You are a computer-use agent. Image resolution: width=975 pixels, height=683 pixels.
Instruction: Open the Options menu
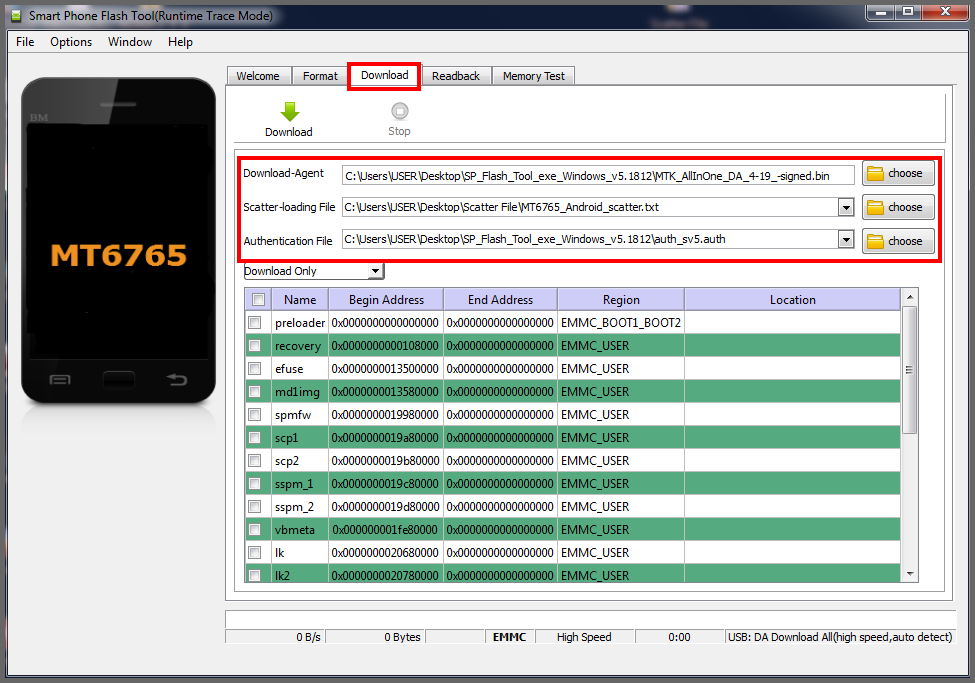71,42
